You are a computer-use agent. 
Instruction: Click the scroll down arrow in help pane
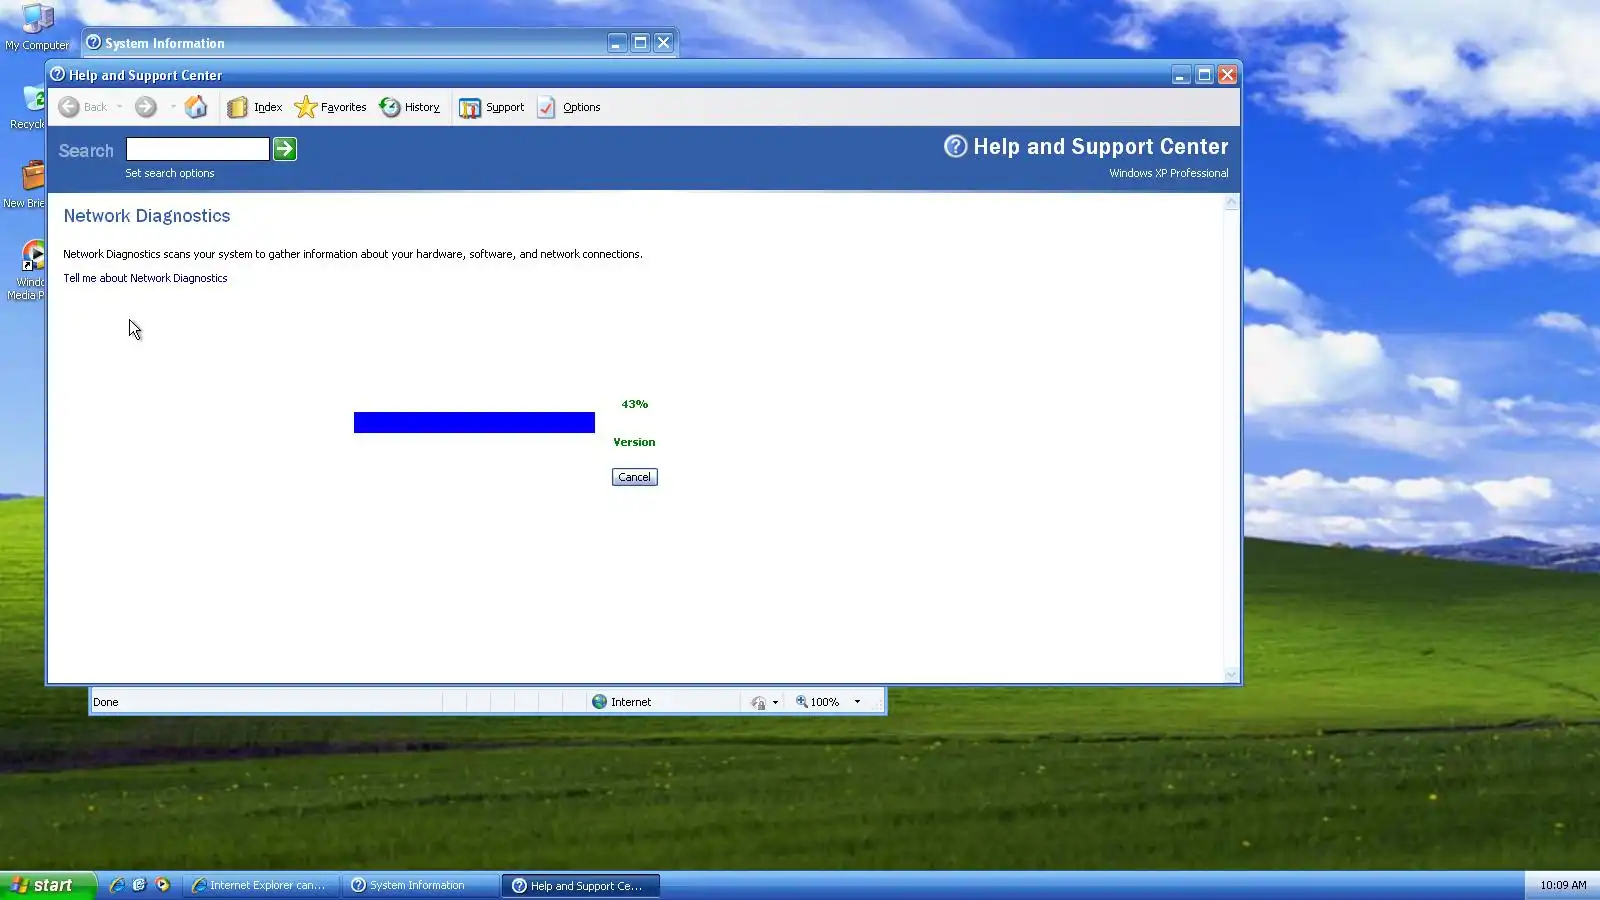tap(1232, 674)
